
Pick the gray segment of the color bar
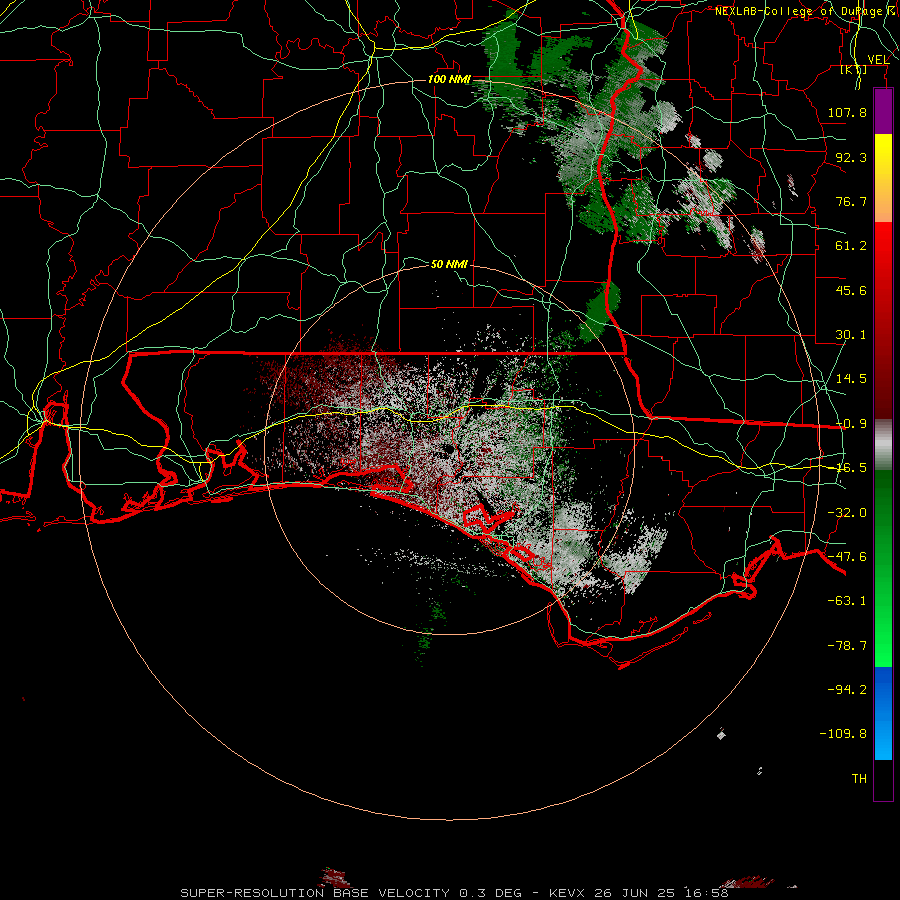883,444
